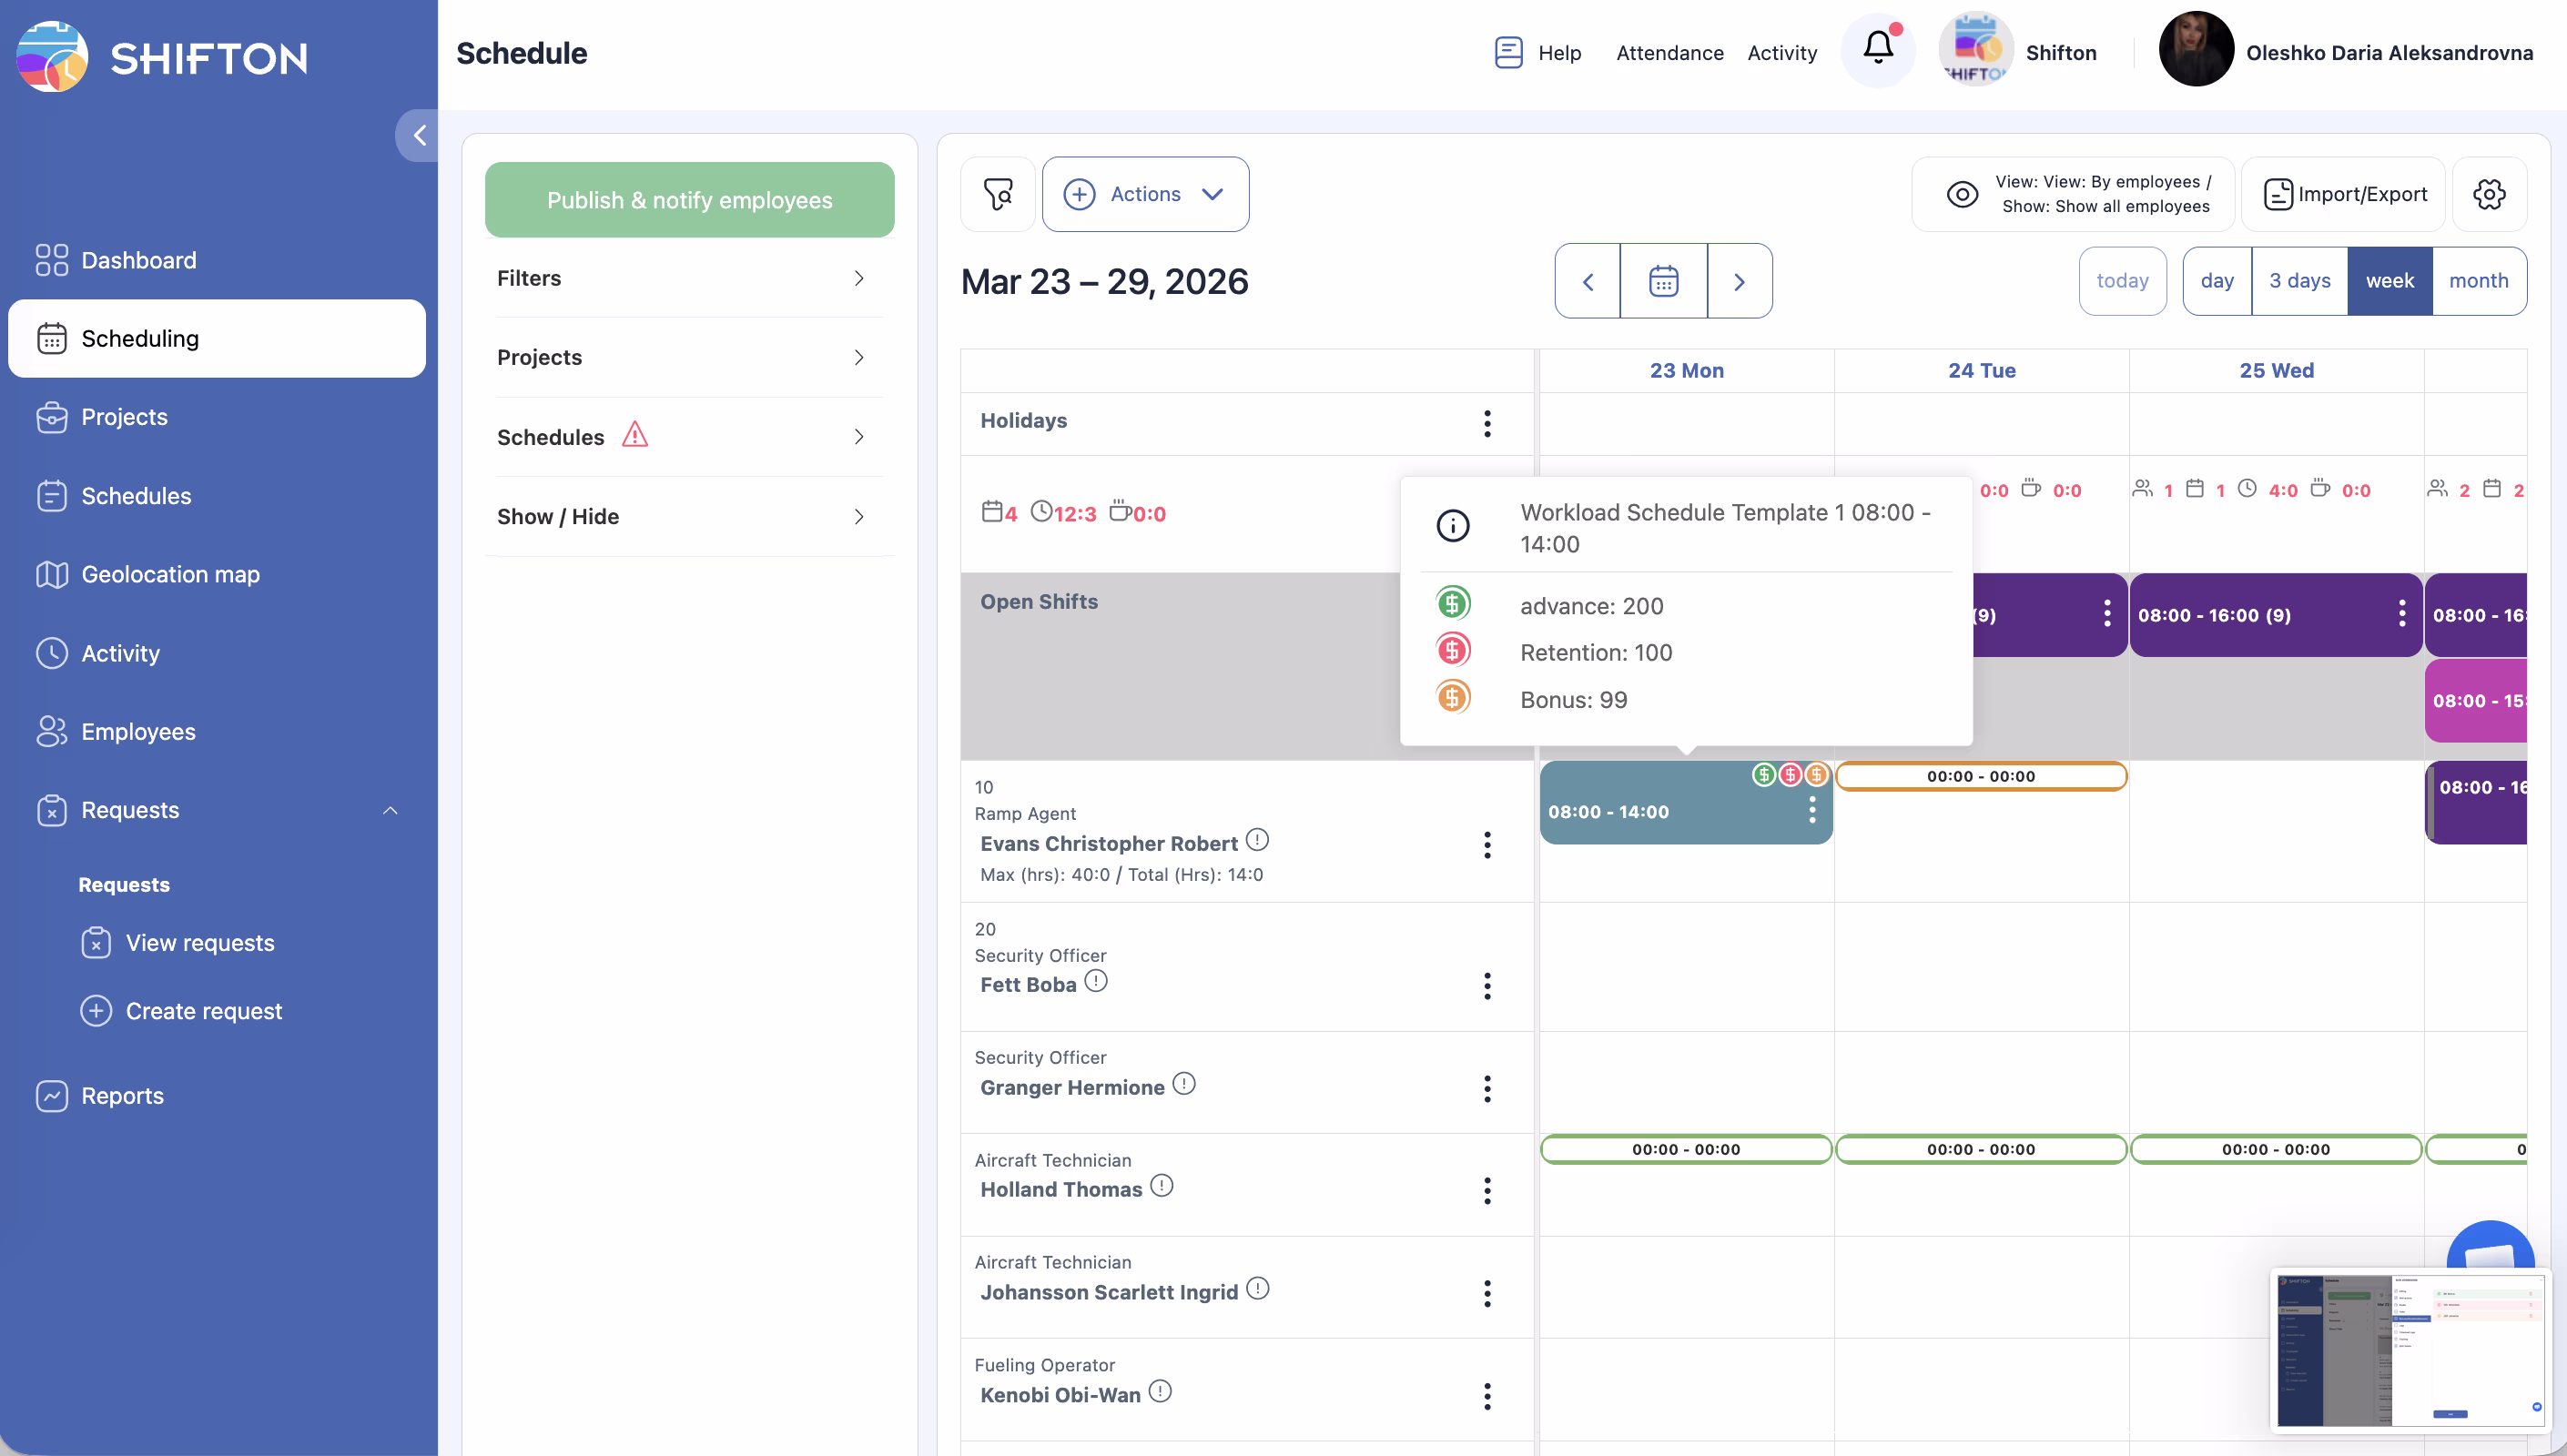Click the notification bell icon

pyautogui.click(x=1877, y=50)
